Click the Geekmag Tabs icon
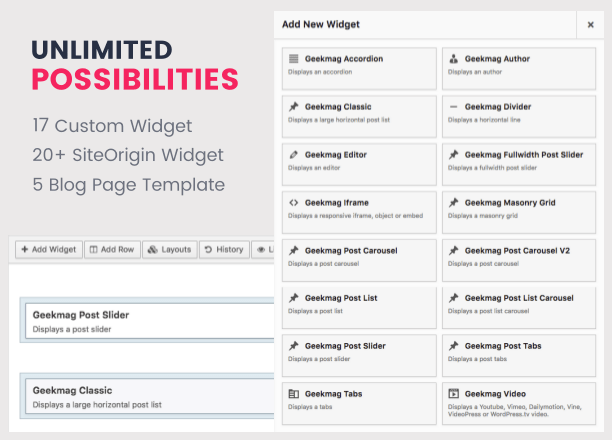 point(294,394)
